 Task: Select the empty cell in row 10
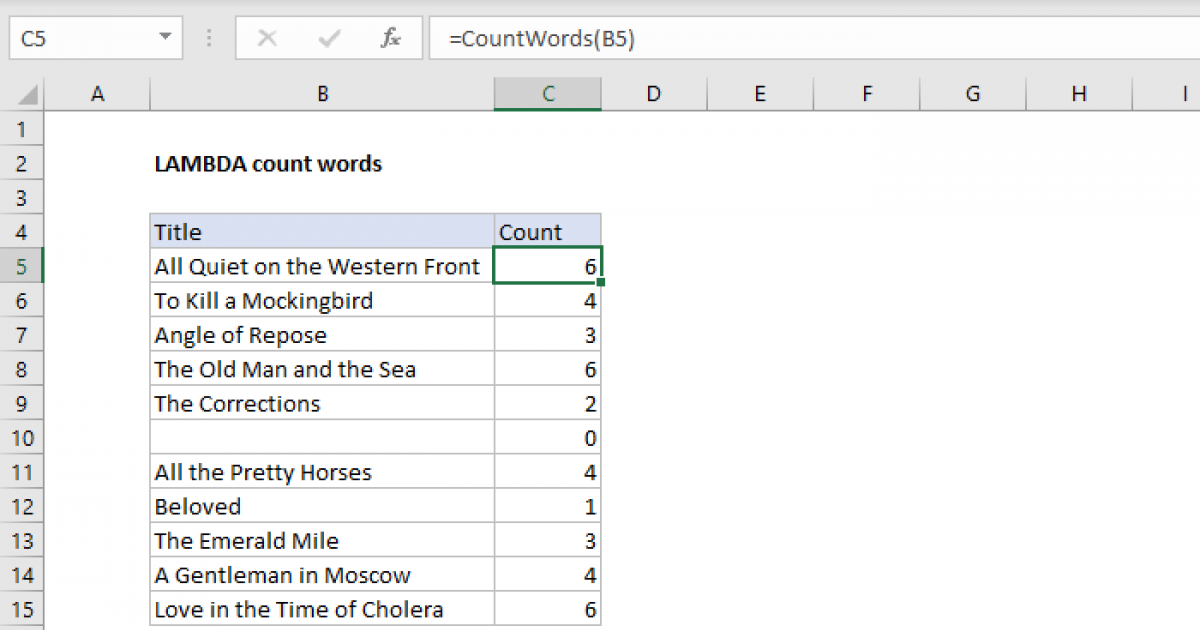322,437
